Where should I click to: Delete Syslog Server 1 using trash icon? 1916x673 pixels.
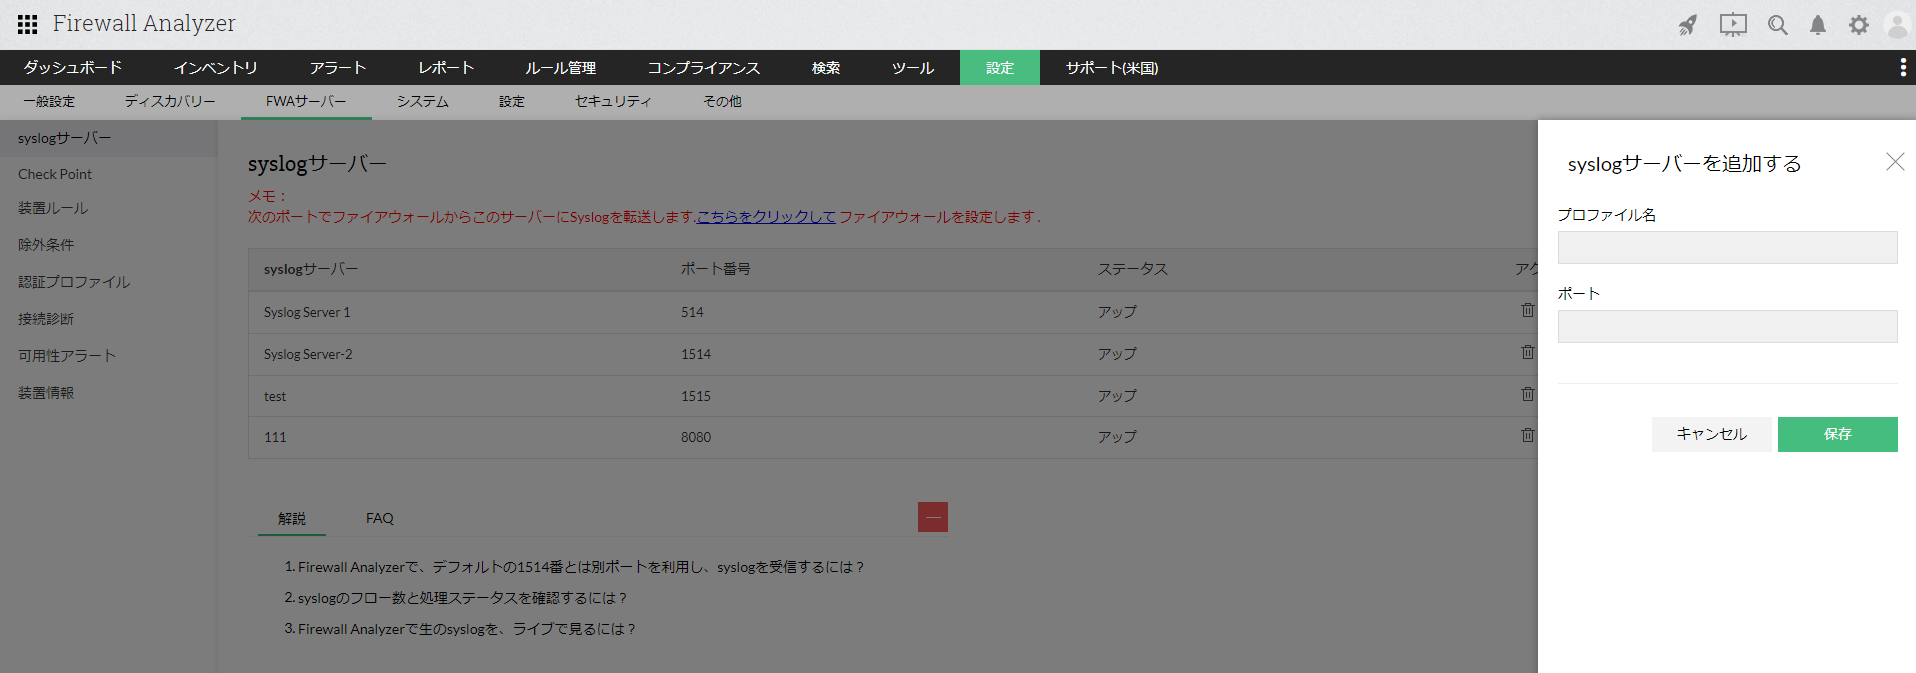(x=1527, y=311)
